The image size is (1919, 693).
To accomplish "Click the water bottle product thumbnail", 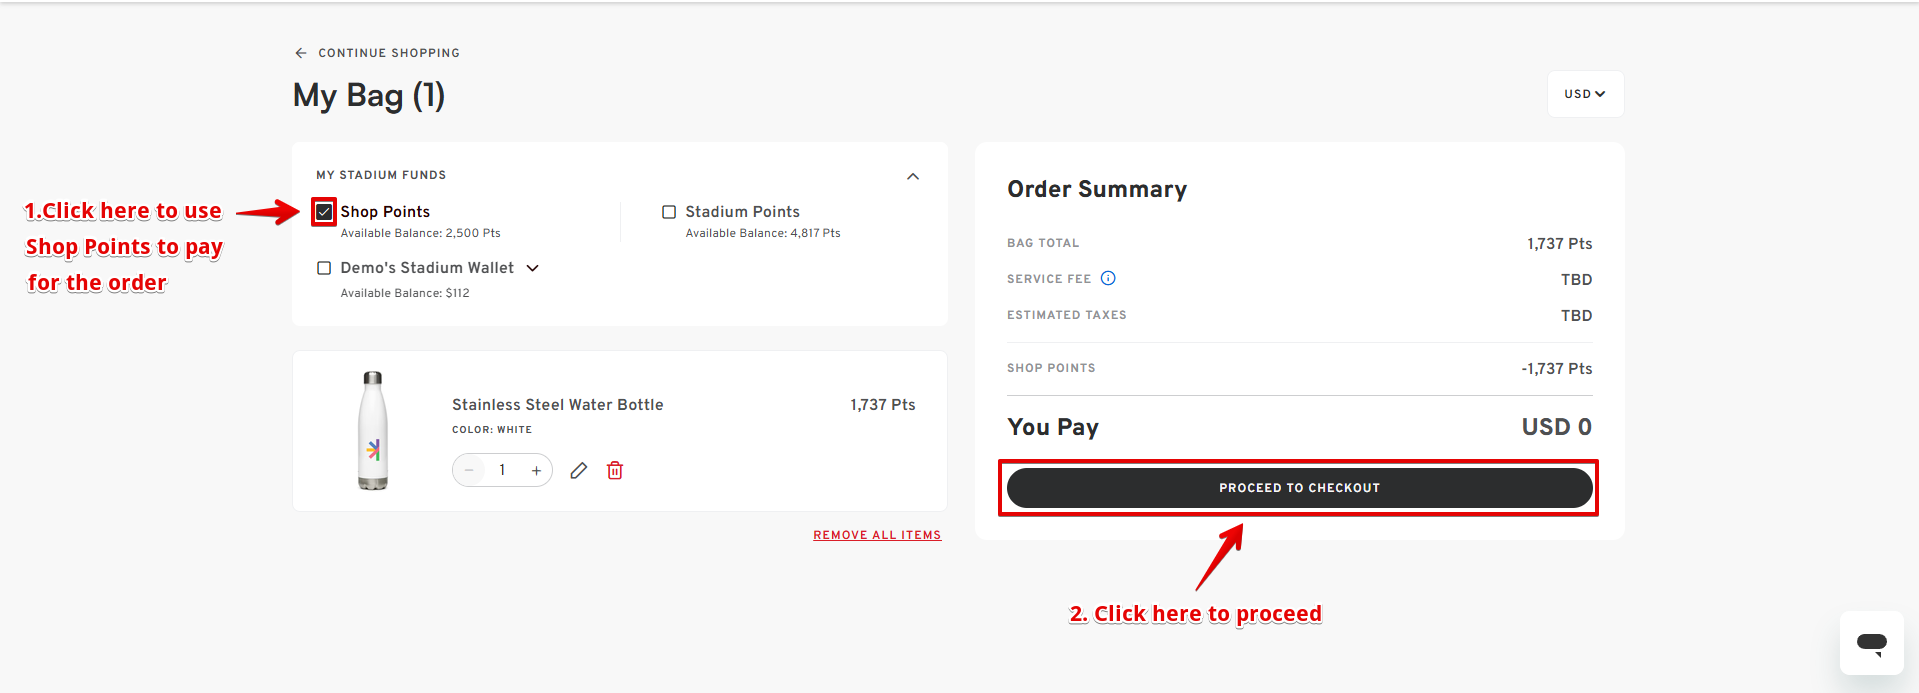I will point(373,431).
